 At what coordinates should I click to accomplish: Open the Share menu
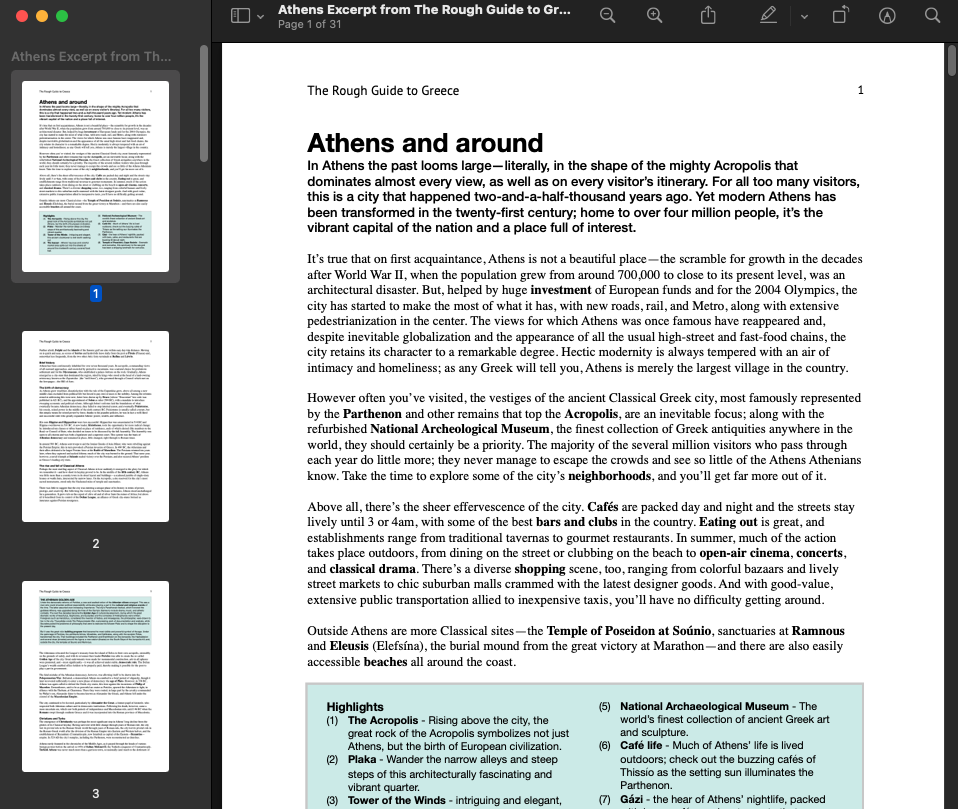[708, 15]
